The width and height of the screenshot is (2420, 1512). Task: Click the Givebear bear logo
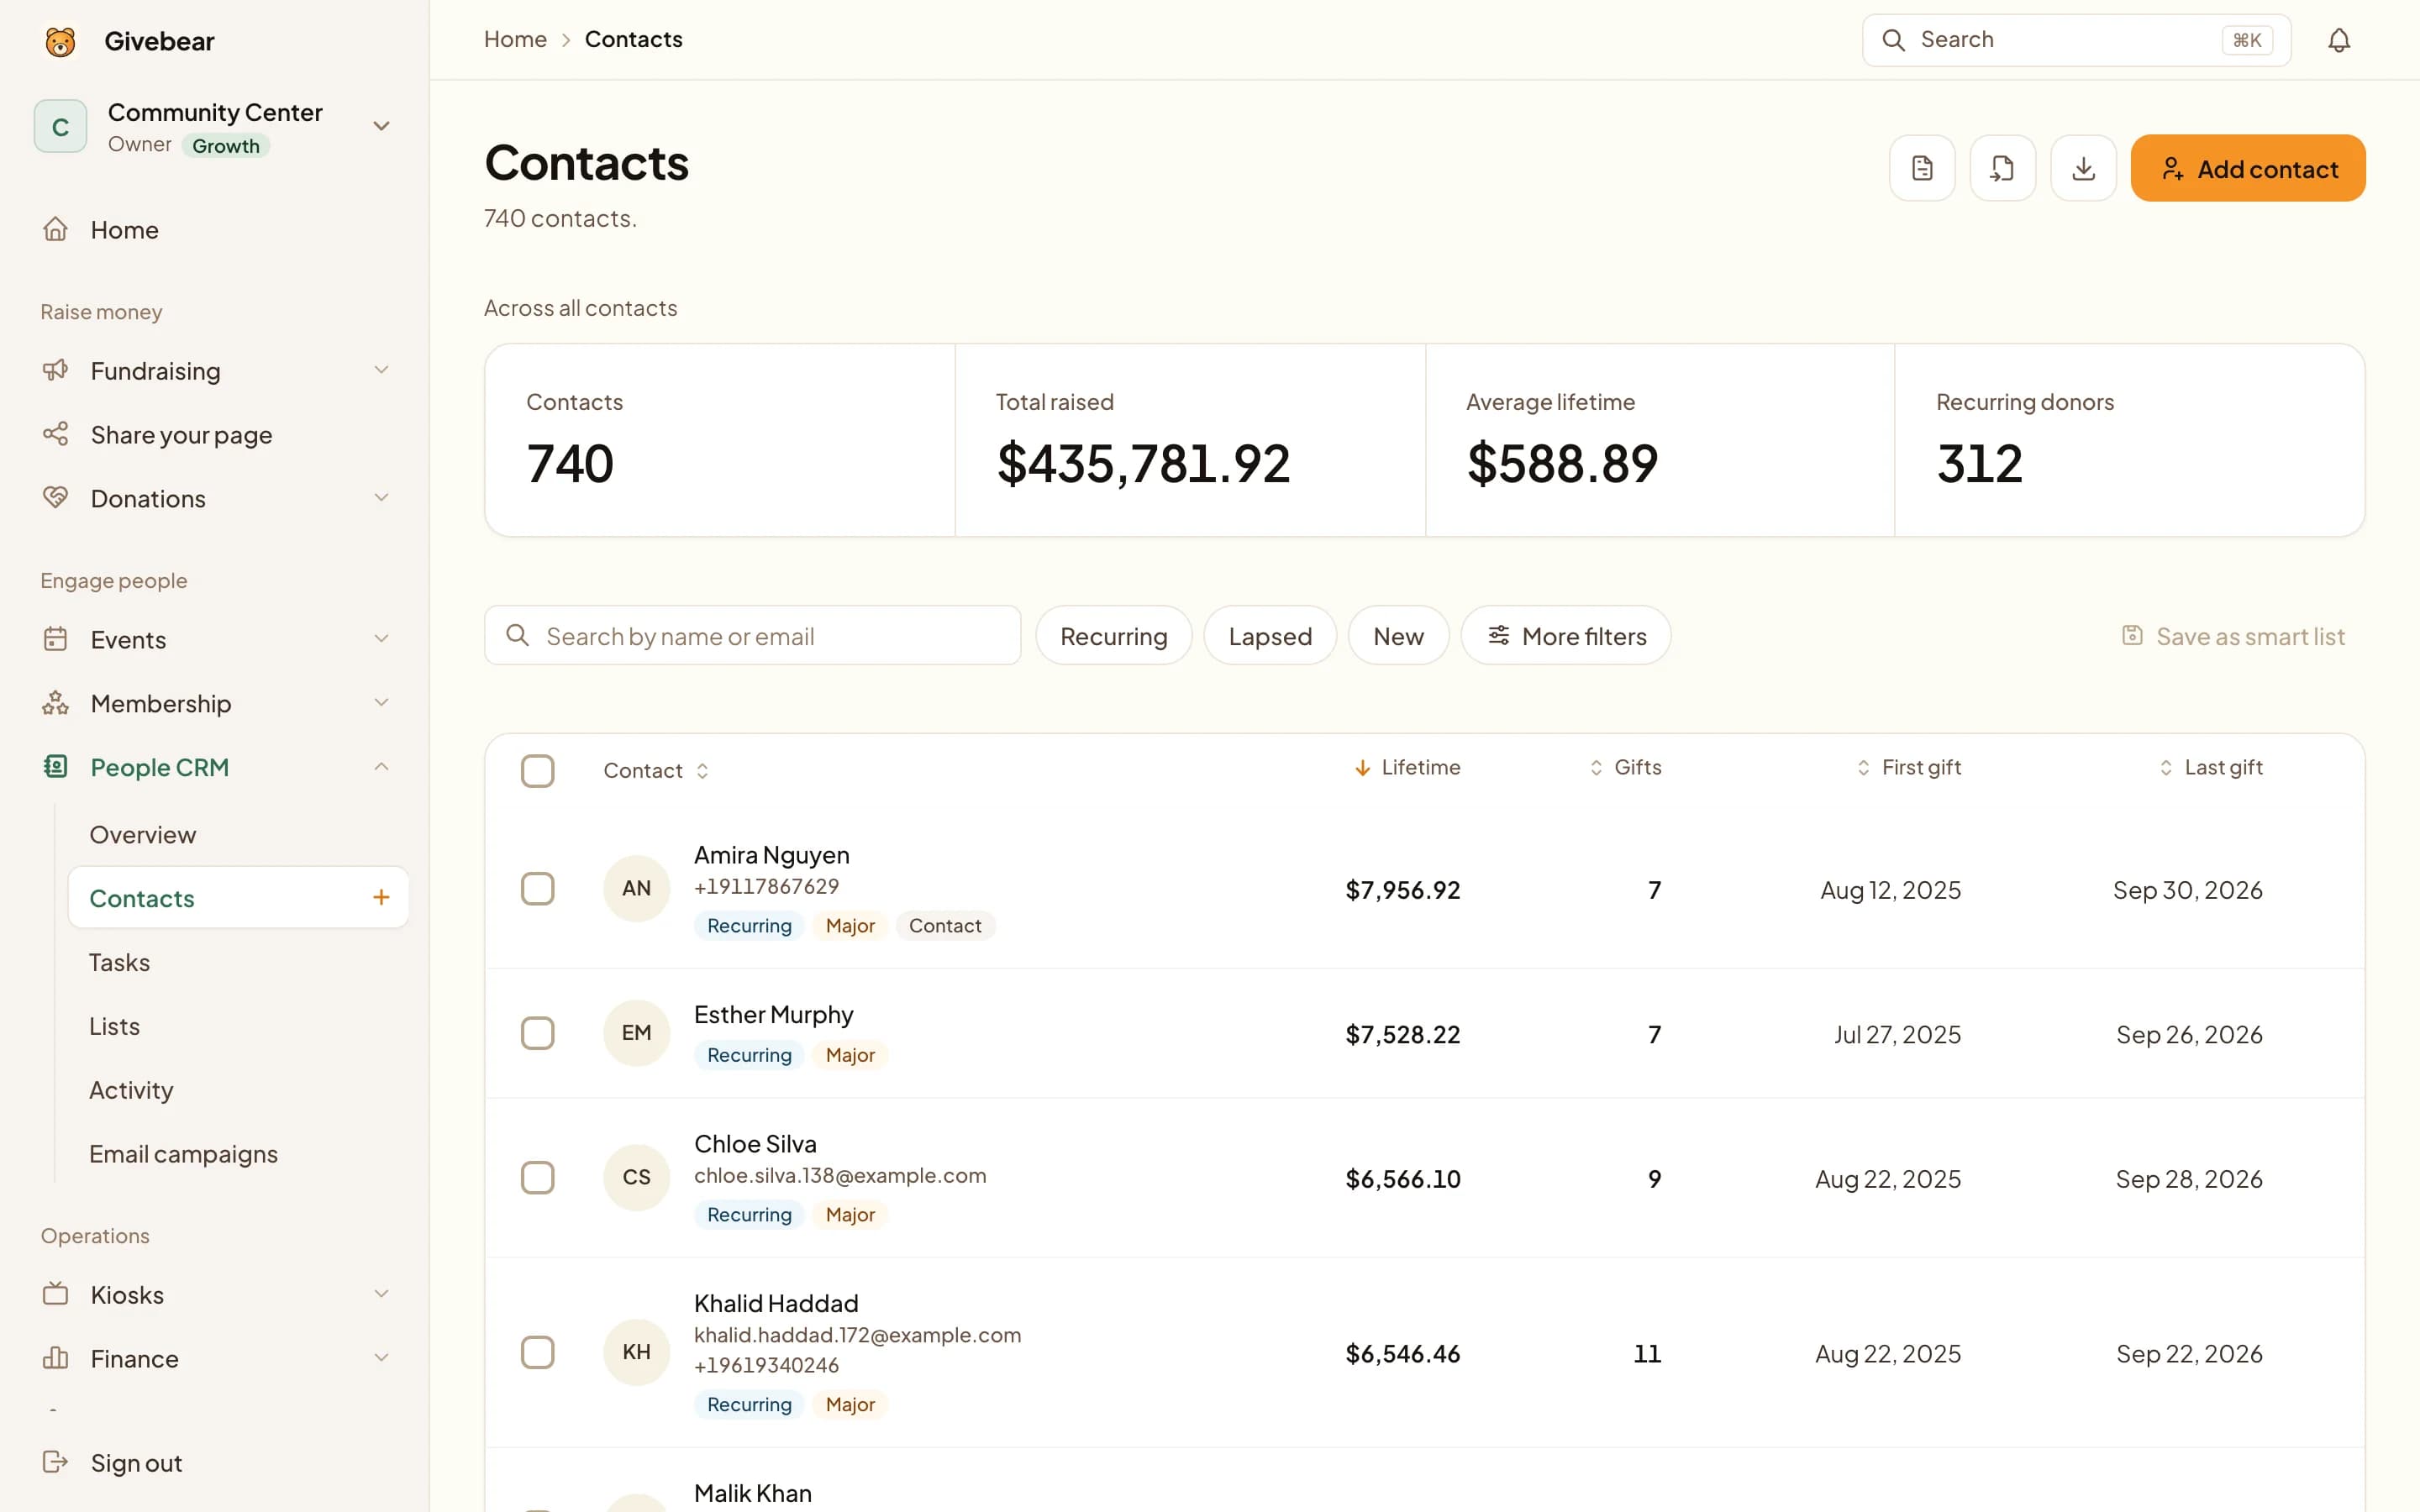pos(60,41)
